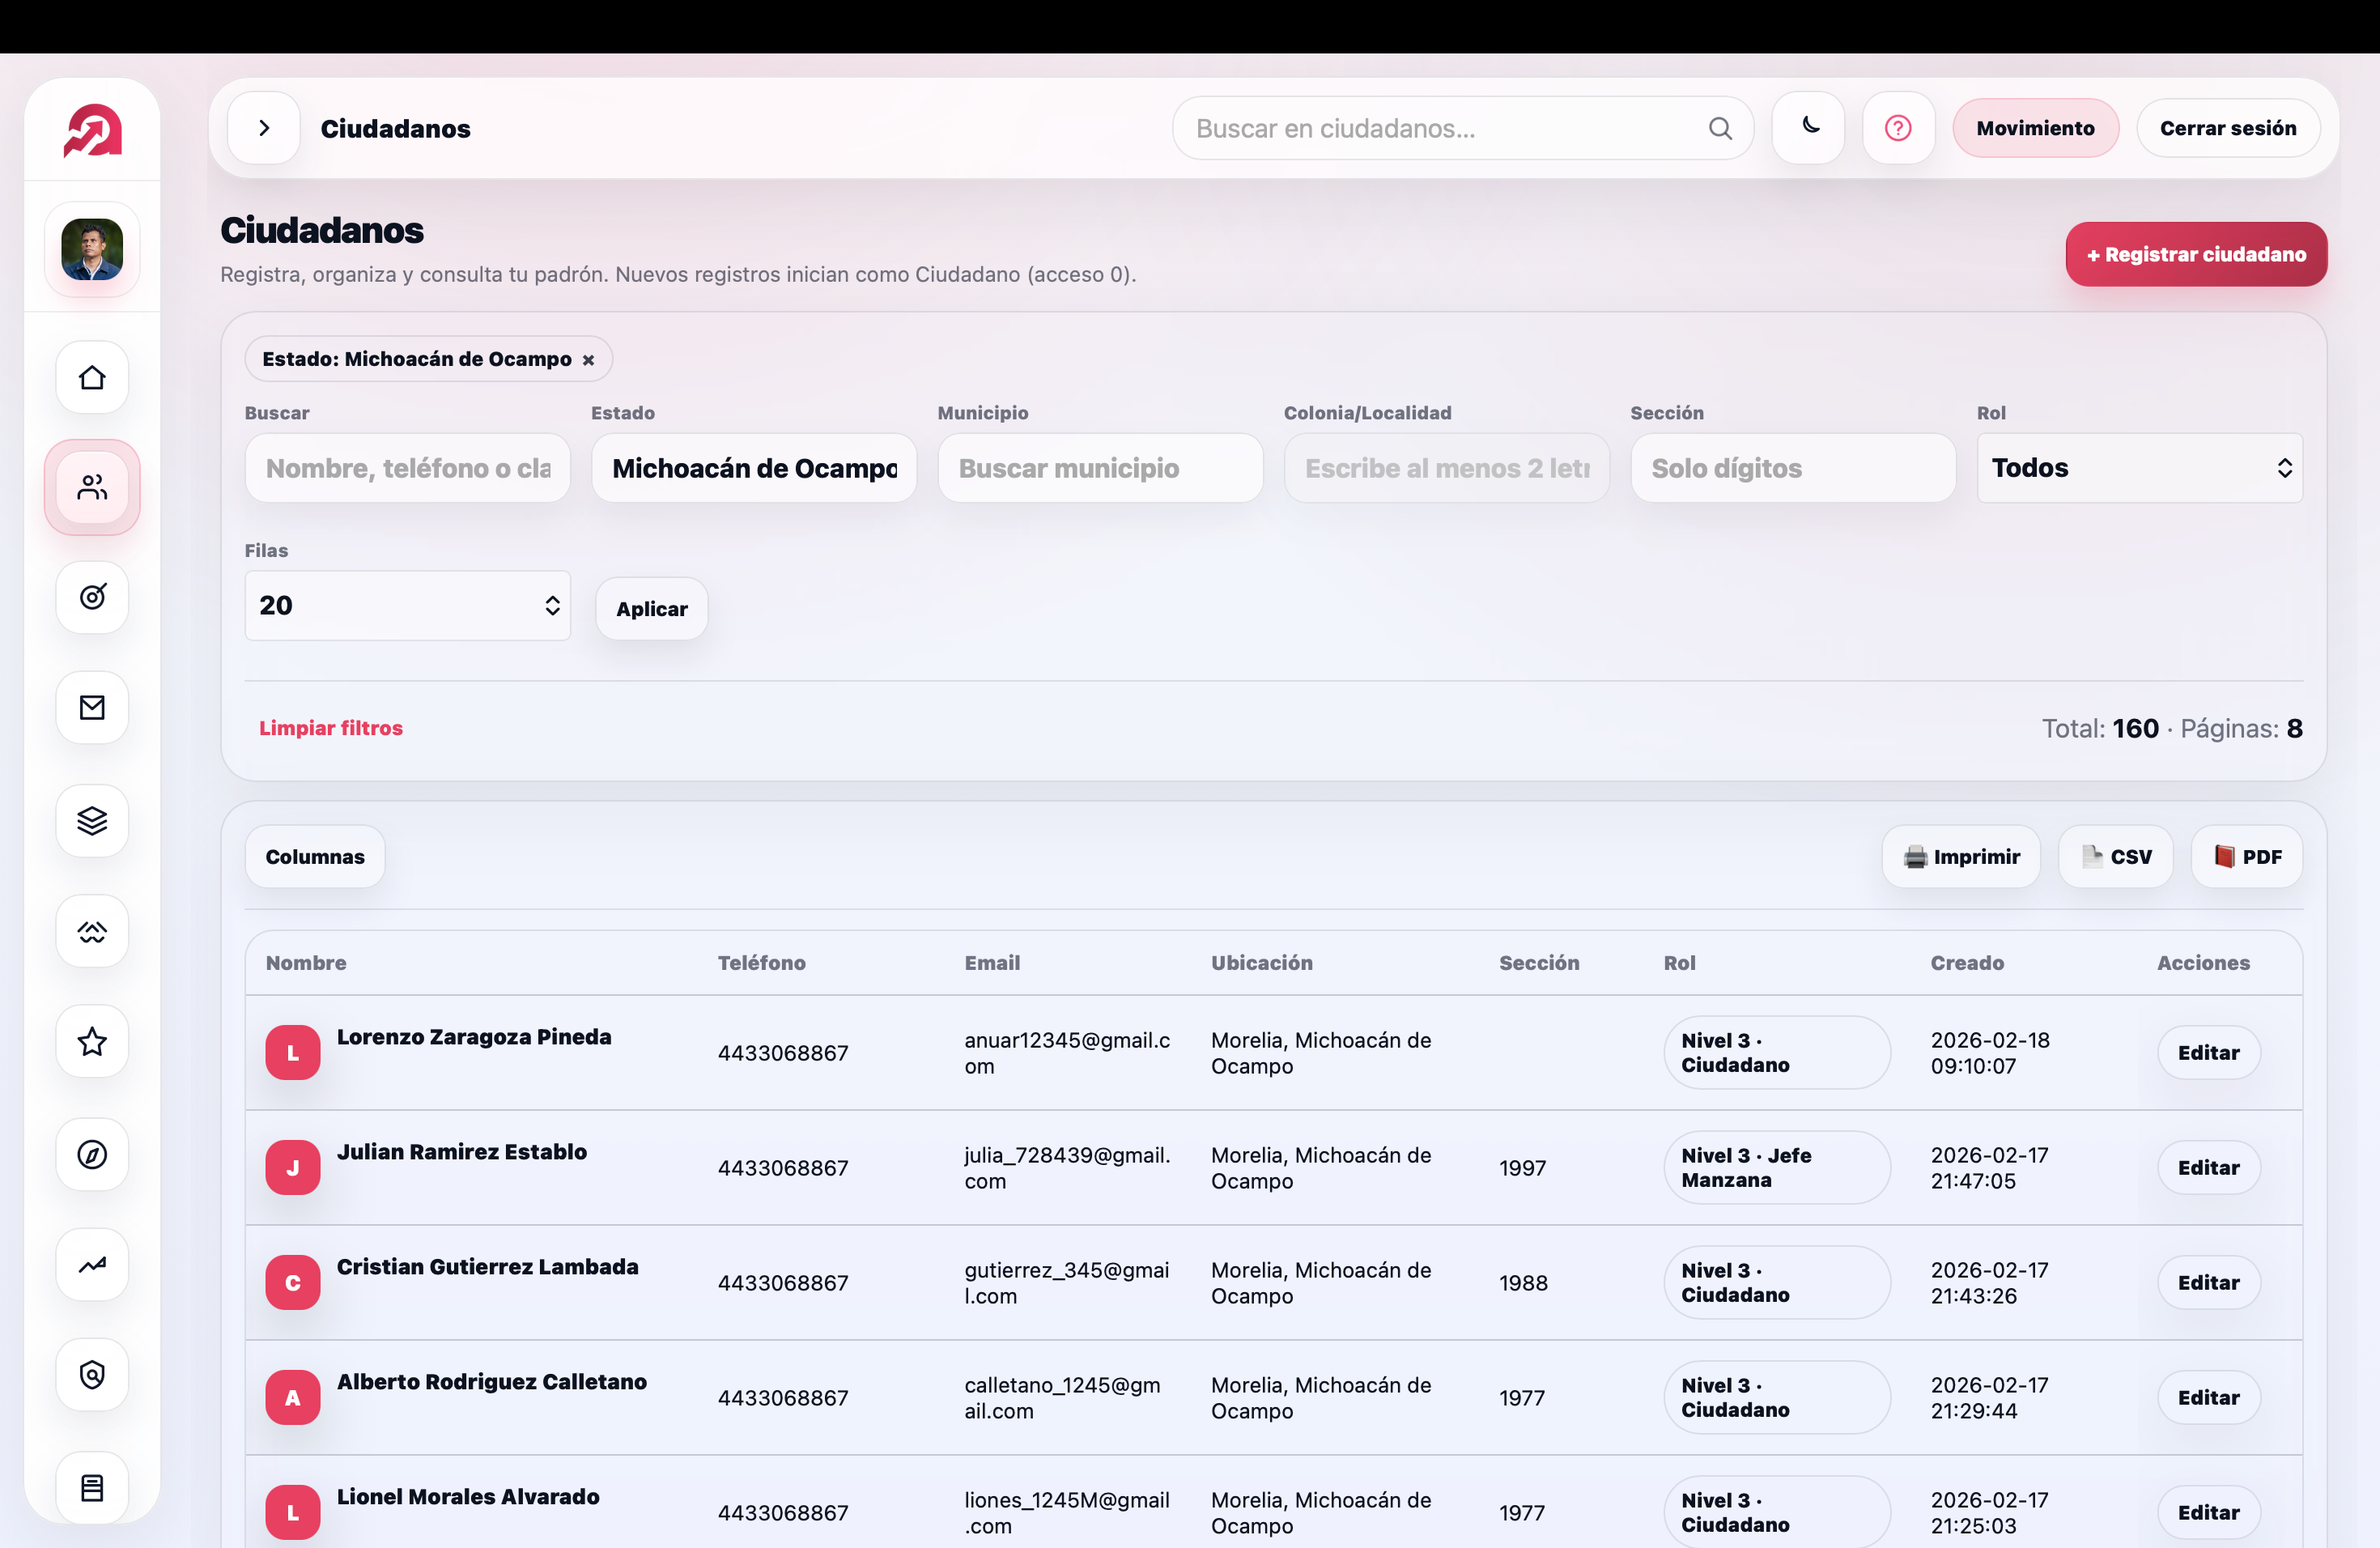The width and height of the screenshot is (2380, 1548).
Task: Apply filters with Aplicar button
Action: [652, 609]
